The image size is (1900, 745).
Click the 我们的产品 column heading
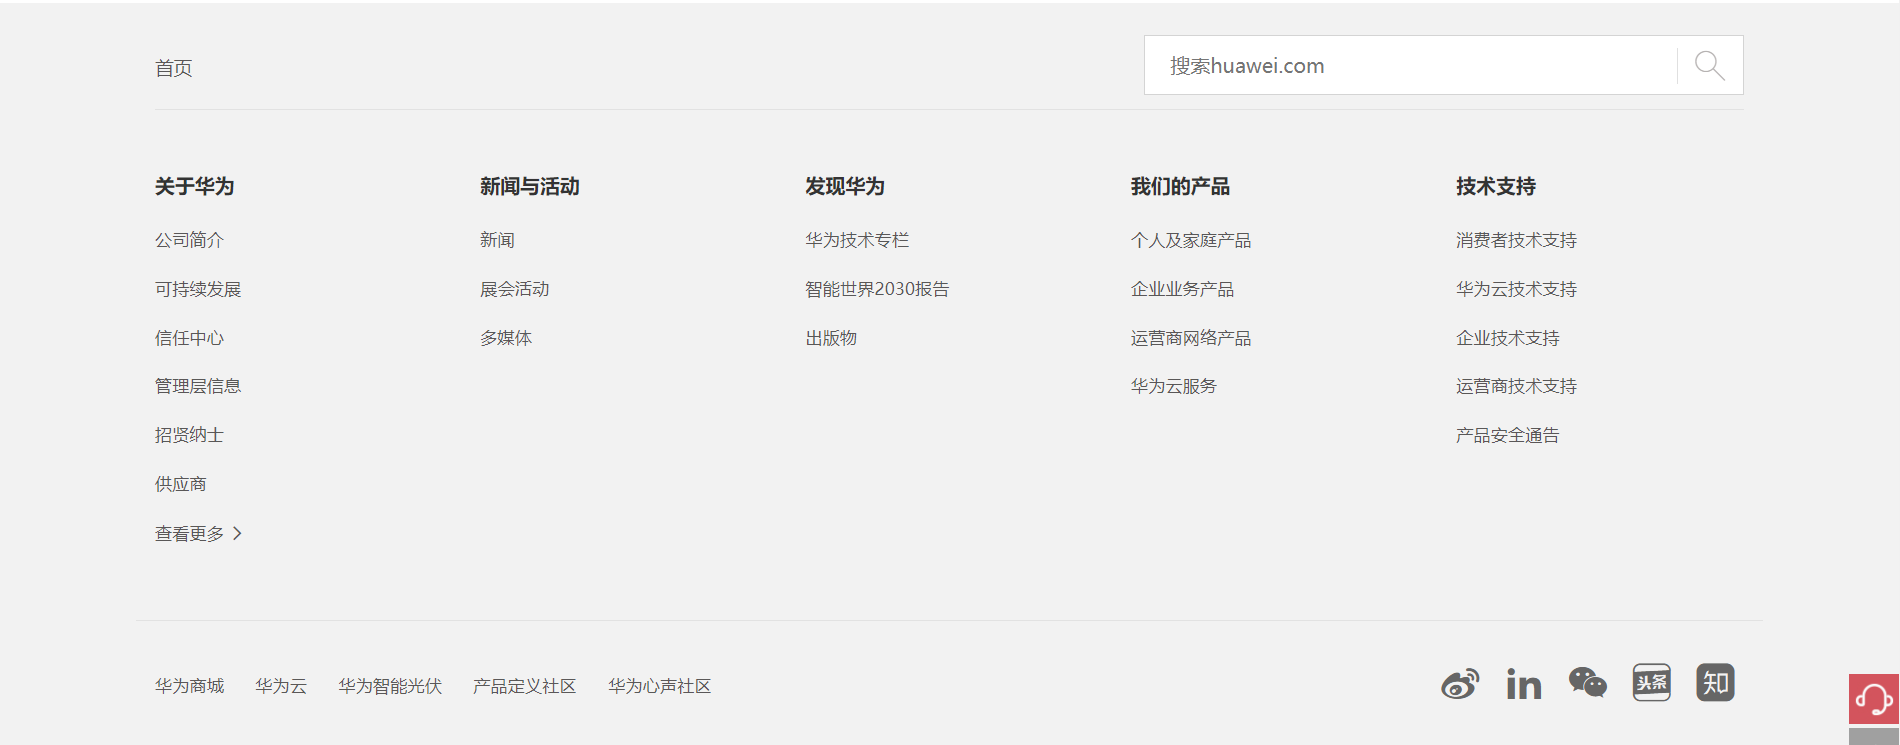point(1180,186)
